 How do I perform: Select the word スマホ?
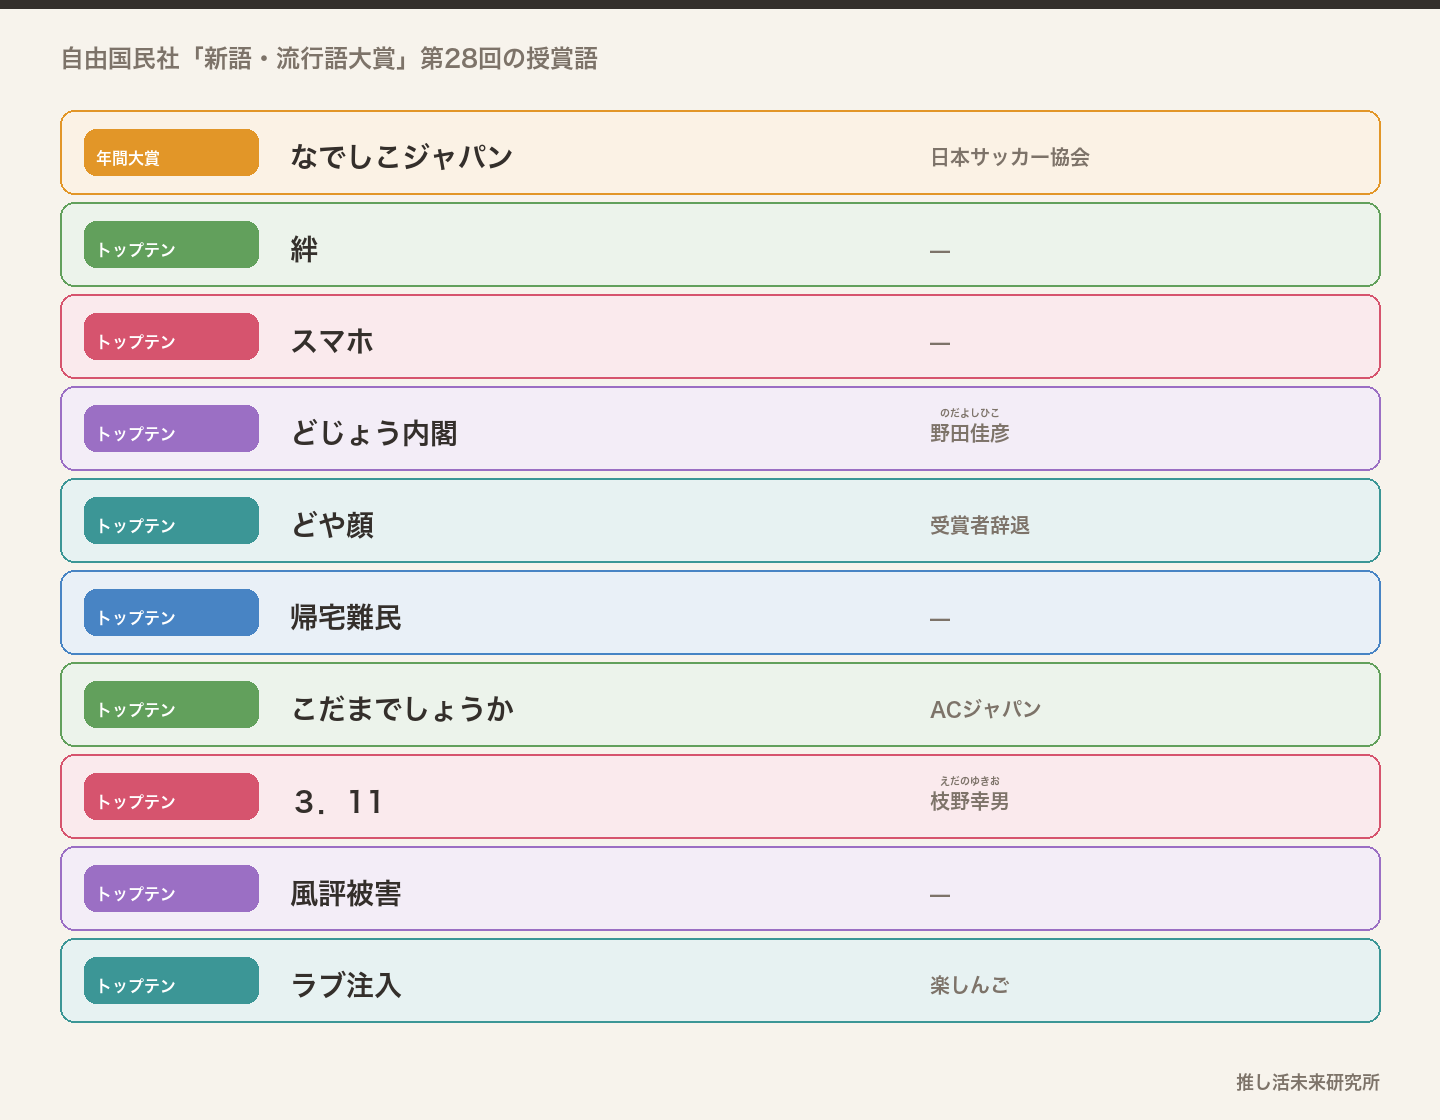[332, 341]
